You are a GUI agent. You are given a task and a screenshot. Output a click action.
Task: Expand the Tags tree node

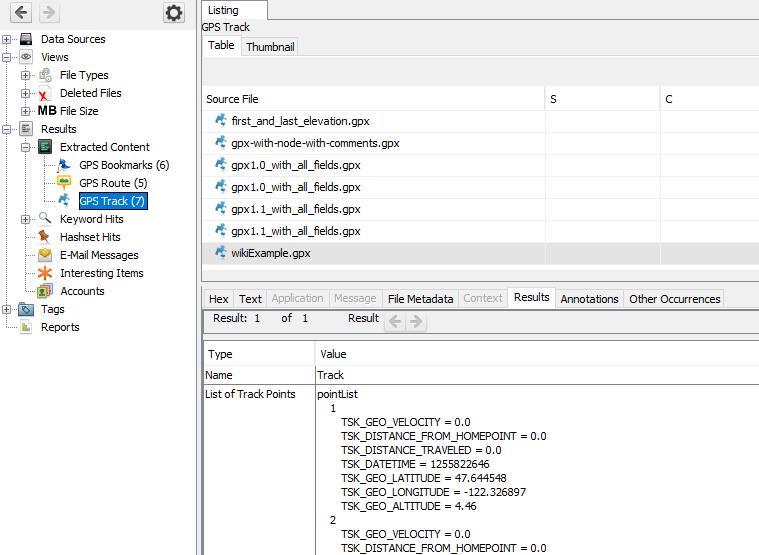point(8,309)
